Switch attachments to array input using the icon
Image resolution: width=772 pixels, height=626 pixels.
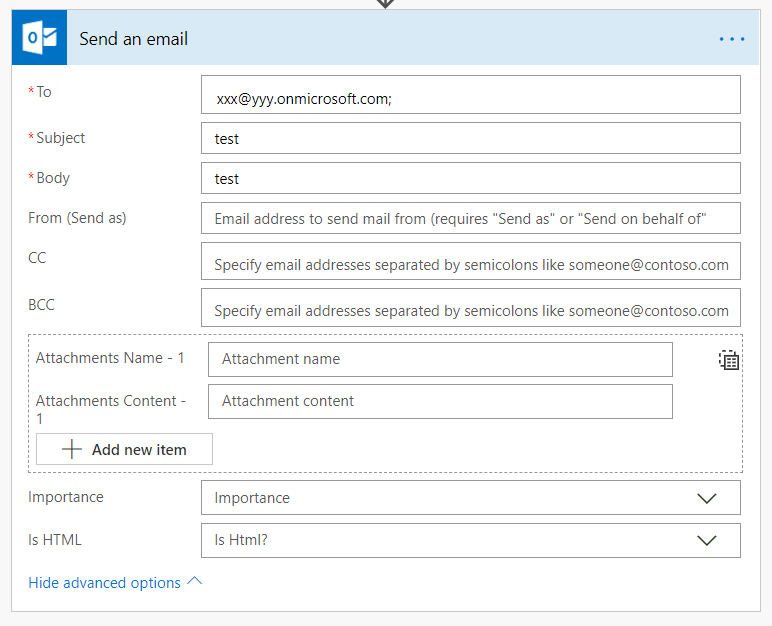729,360
